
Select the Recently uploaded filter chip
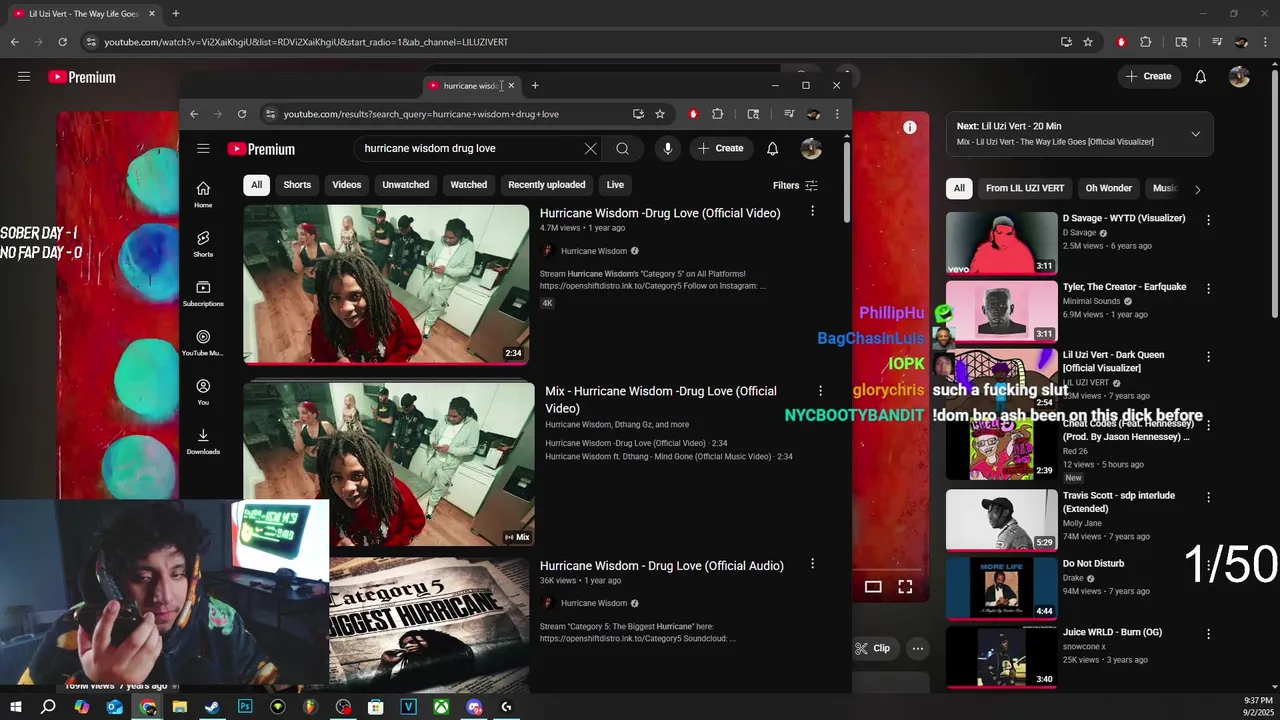click(546, 185)
